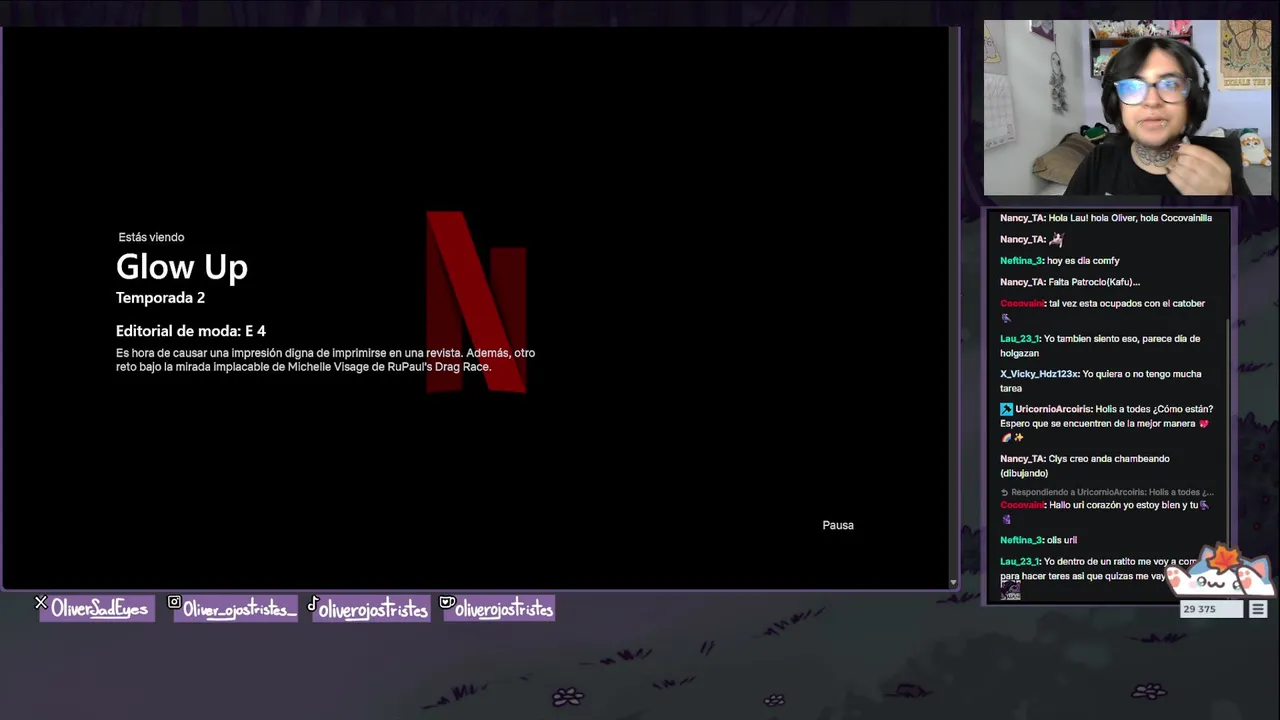
Task: Click the Glow Up show title
Action: point(182,267)
